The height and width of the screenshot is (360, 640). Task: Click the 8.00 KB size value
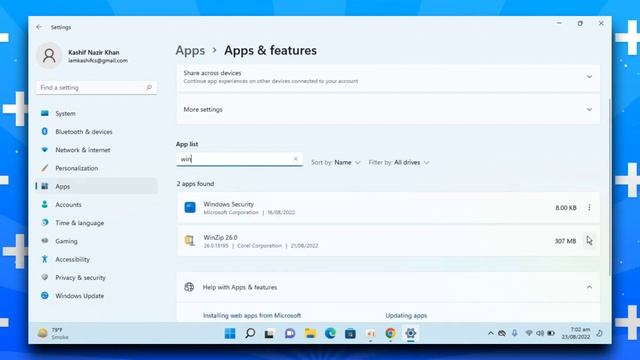coord(566,208)
